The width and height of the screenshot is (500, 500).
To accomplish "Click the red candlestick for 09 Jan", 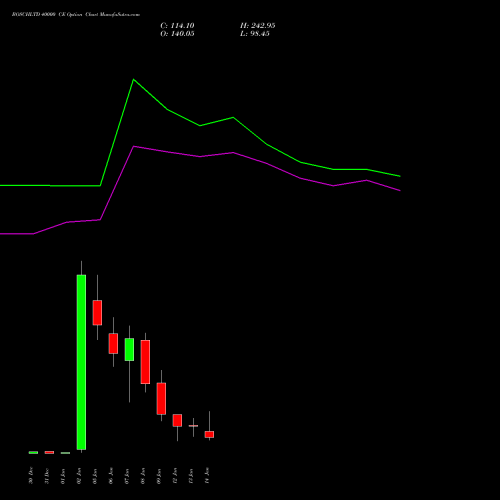I will point(161,398).
